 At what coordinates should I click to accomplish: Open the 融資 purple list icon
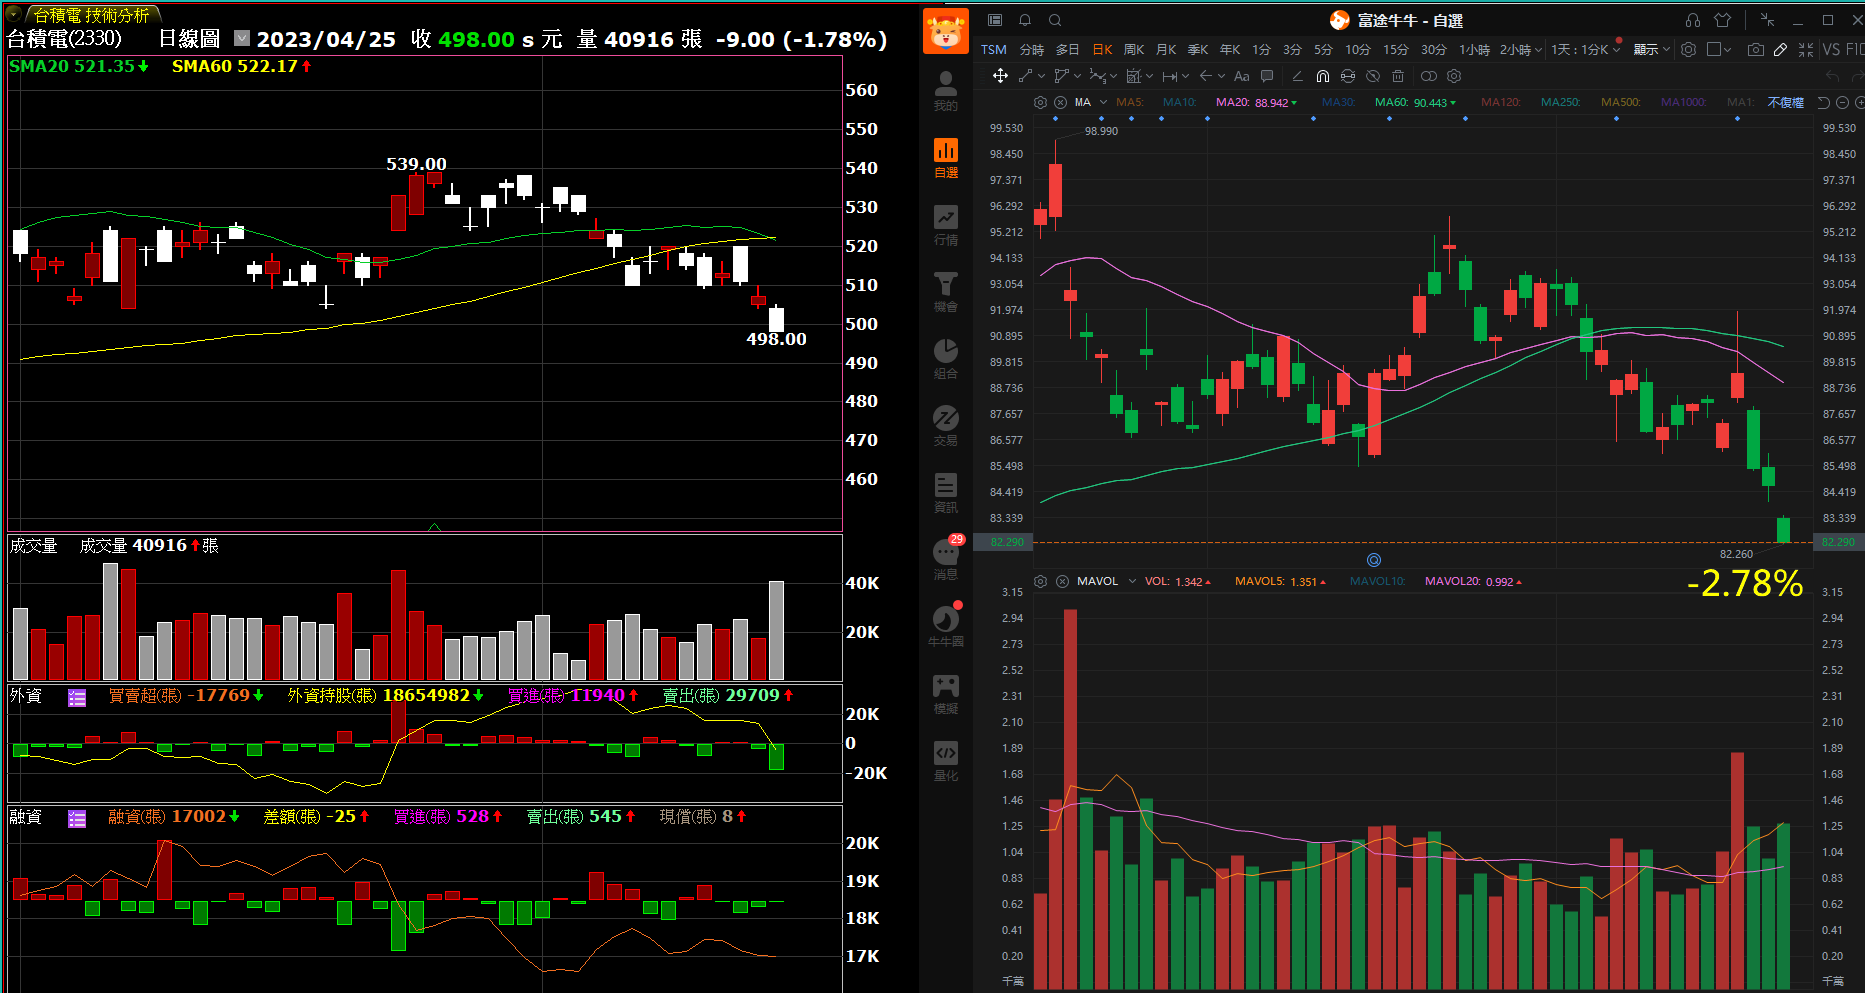coord(77,819)
